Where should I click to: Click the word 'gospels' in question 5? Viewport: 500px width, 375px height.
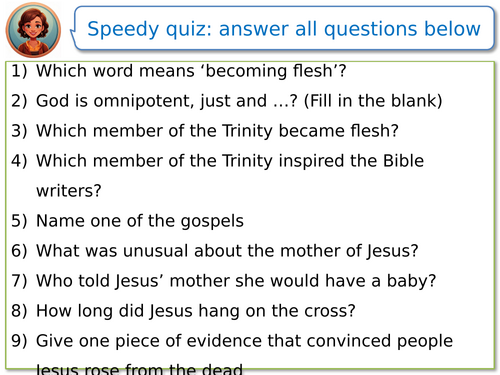click(212, 222)
